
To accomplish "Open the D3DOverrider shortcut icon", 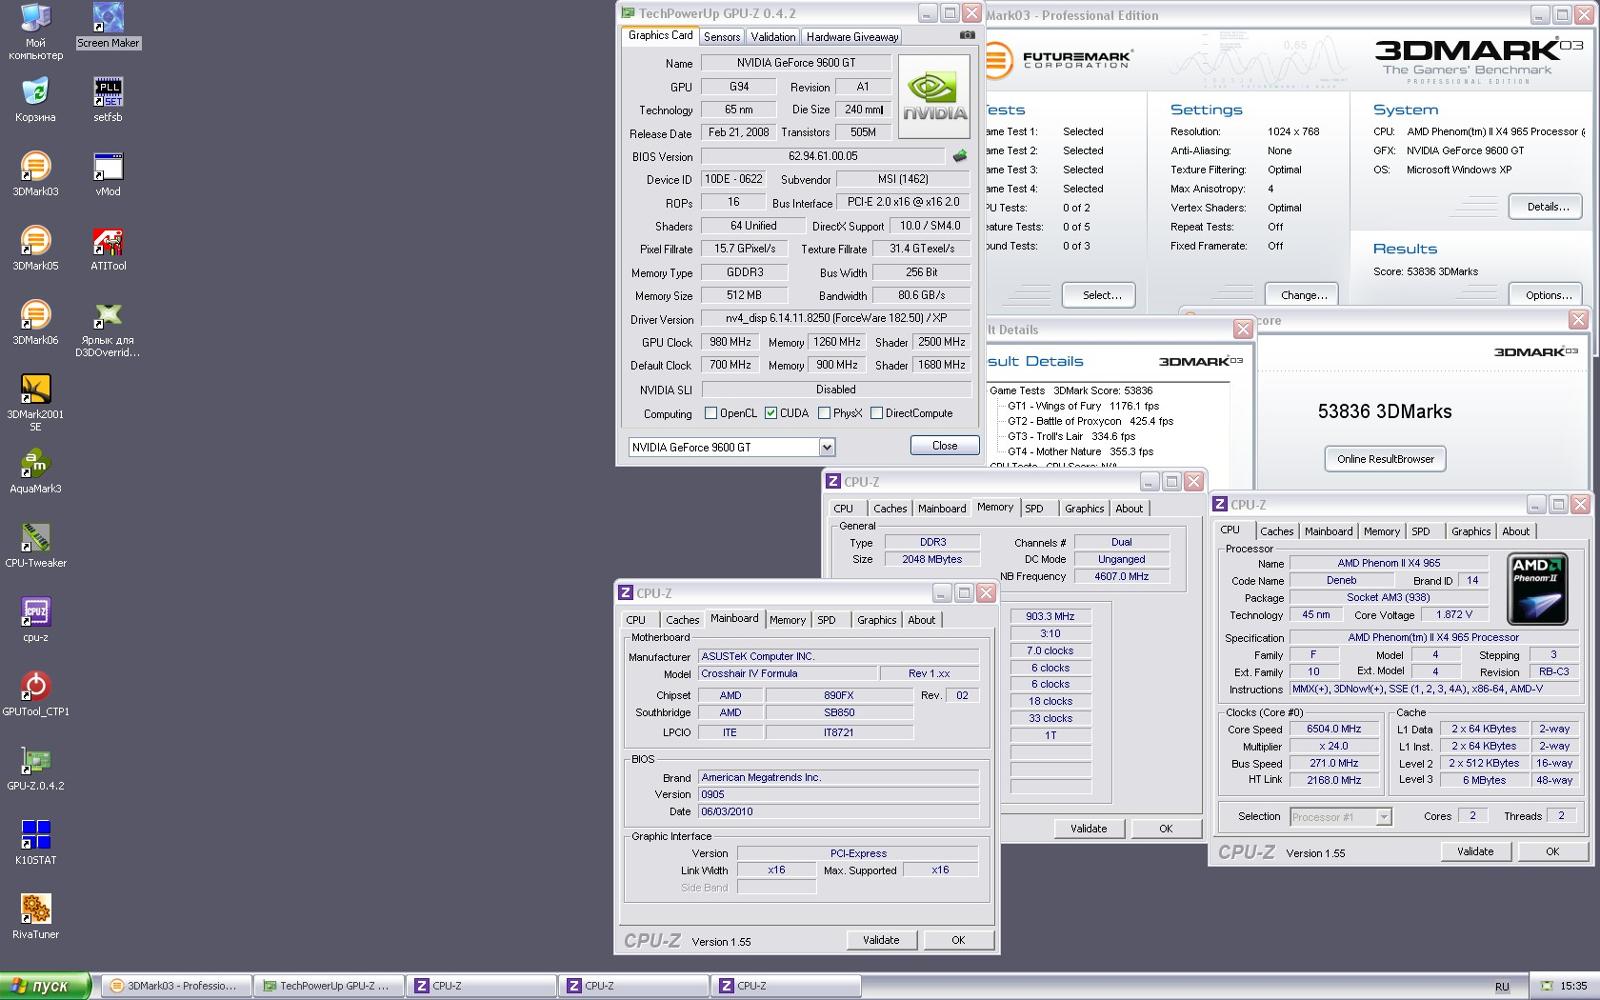I will pos(108,328).
